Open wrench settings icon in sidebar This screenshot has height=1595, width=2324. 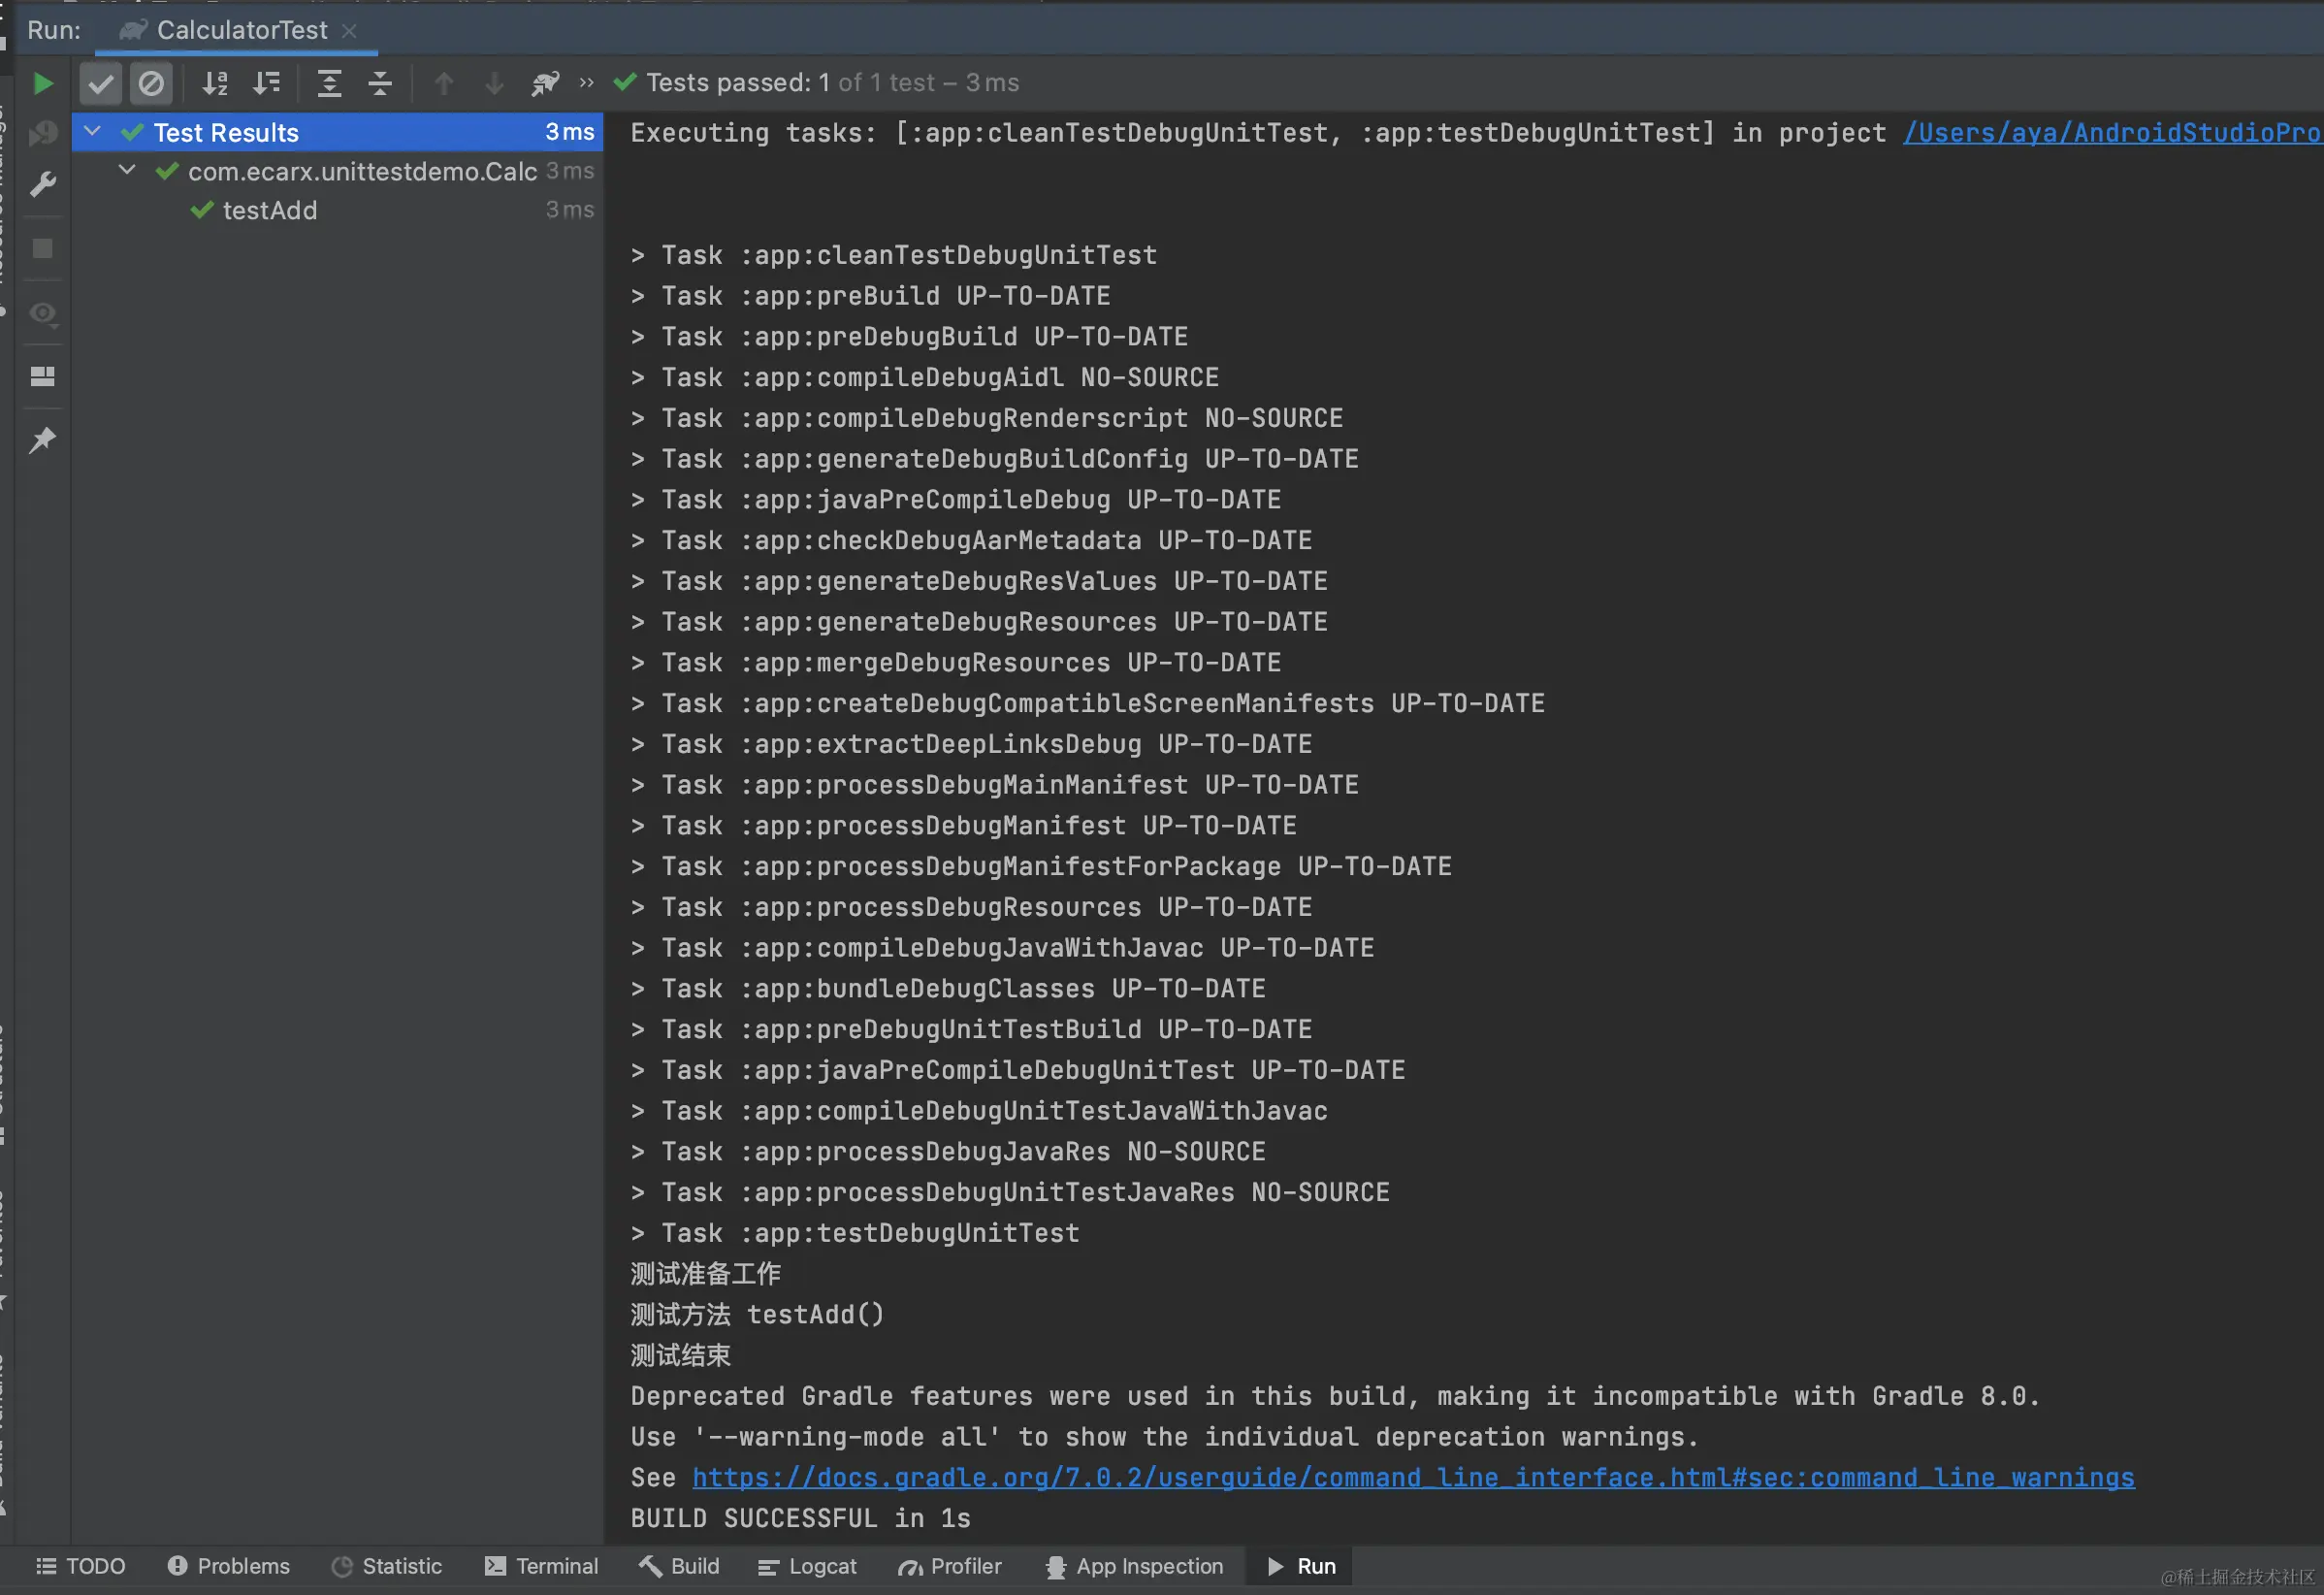coord(43,184)
